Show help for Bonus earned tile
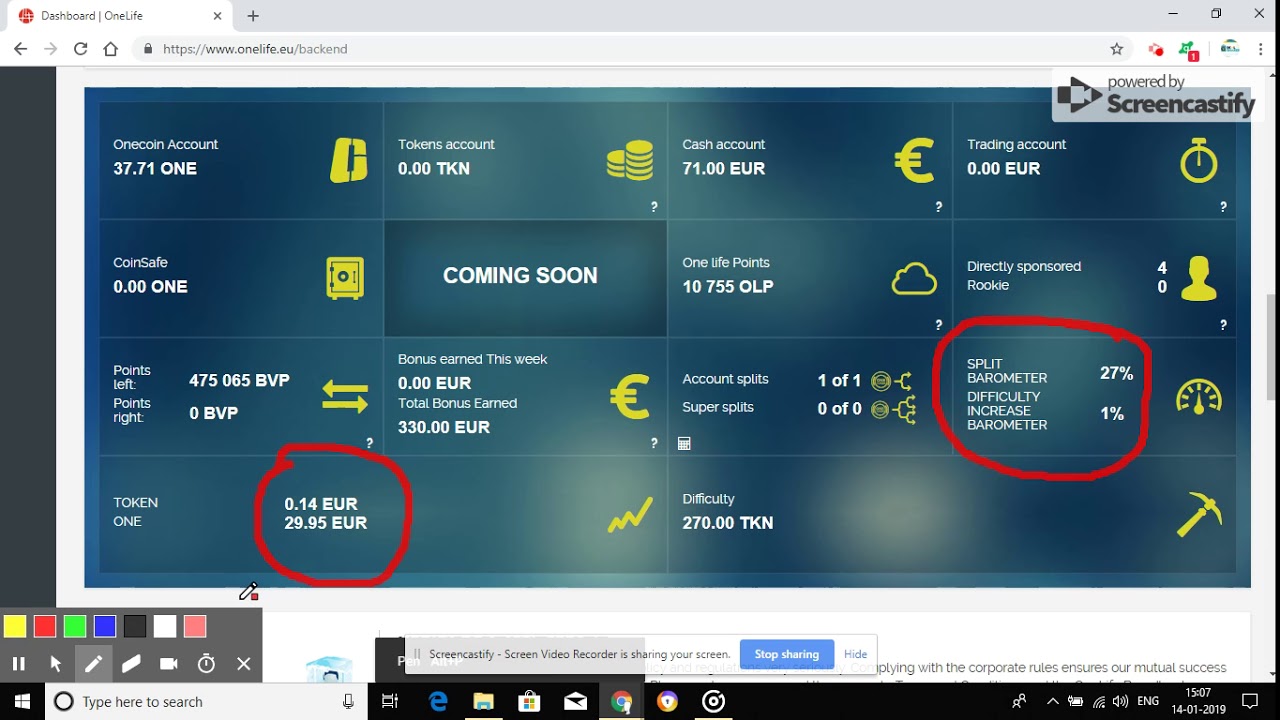 [x=654, y=443]
